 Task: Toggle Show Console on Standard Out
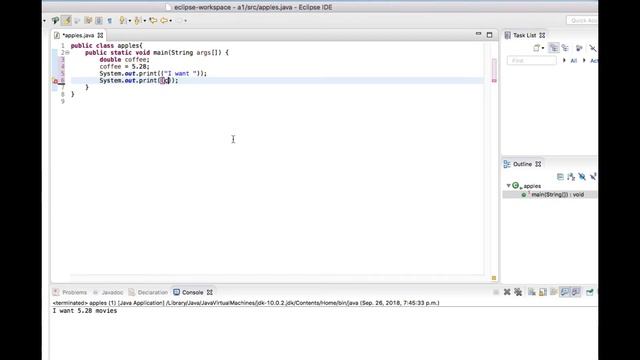coord(564,292)
